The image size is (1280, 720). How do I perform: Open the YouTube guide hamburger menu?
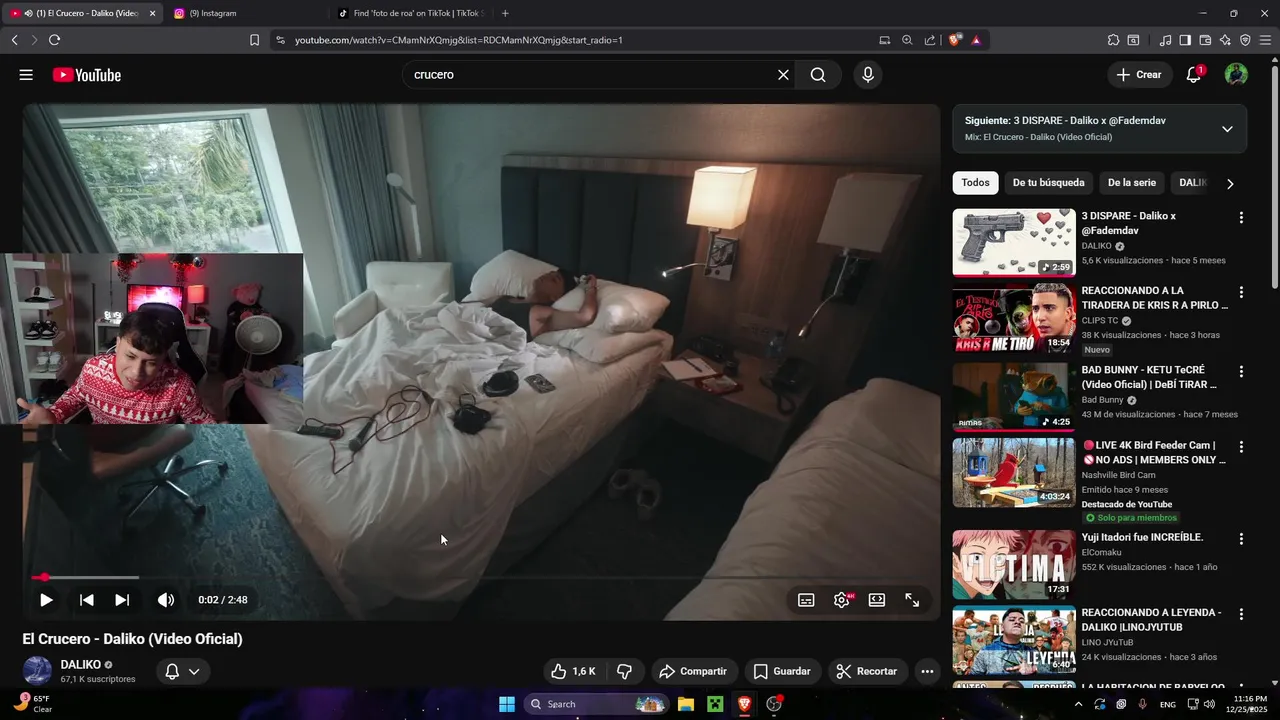pos(26,75)
